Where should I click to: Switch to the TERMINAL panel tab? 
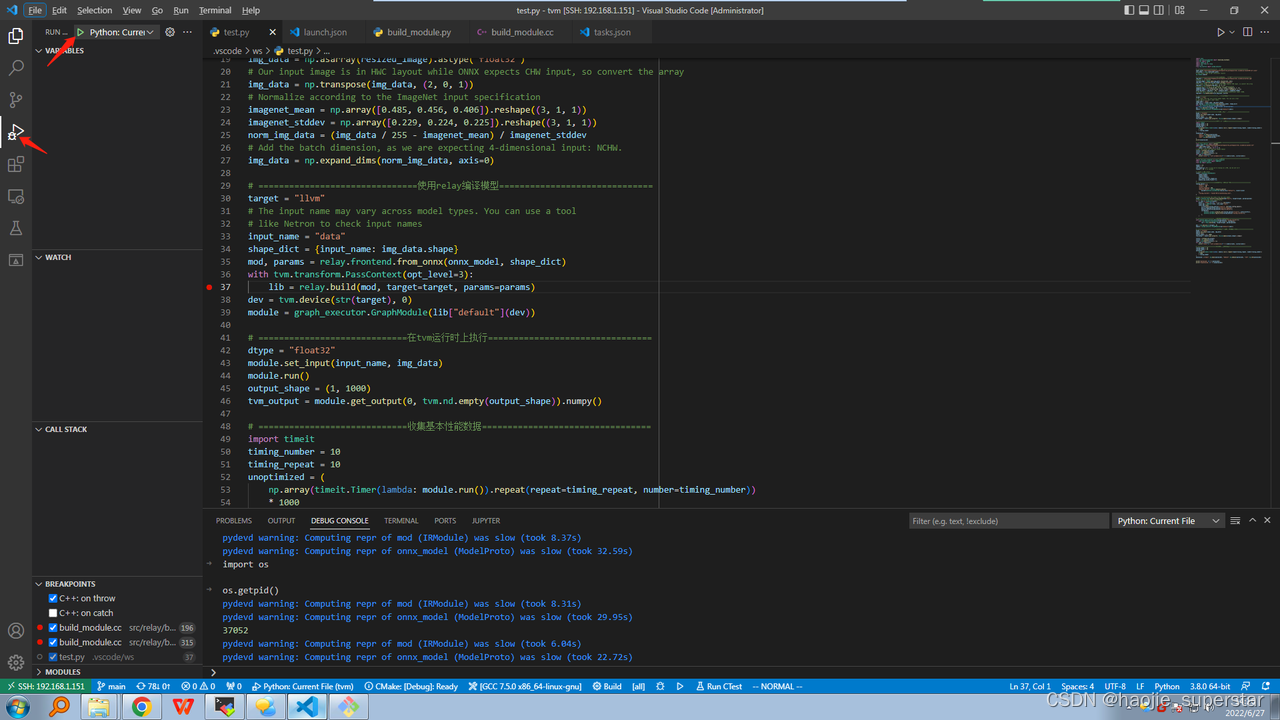401,521
